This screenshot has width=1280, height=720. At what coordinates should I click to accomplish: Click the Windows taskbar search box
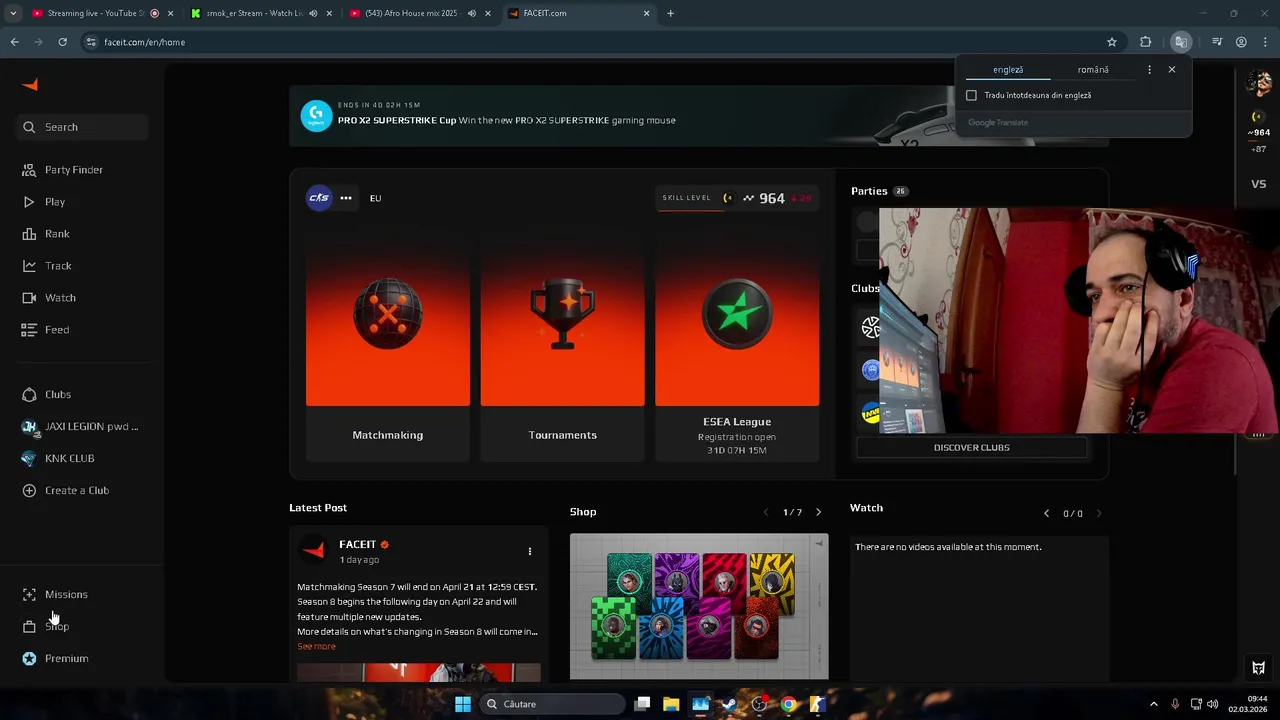[x=552, y=704]
